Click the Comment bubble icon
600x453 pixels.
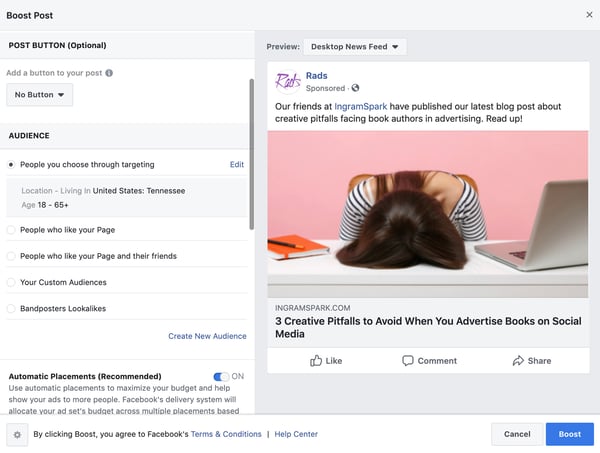[x=408, y=360]
